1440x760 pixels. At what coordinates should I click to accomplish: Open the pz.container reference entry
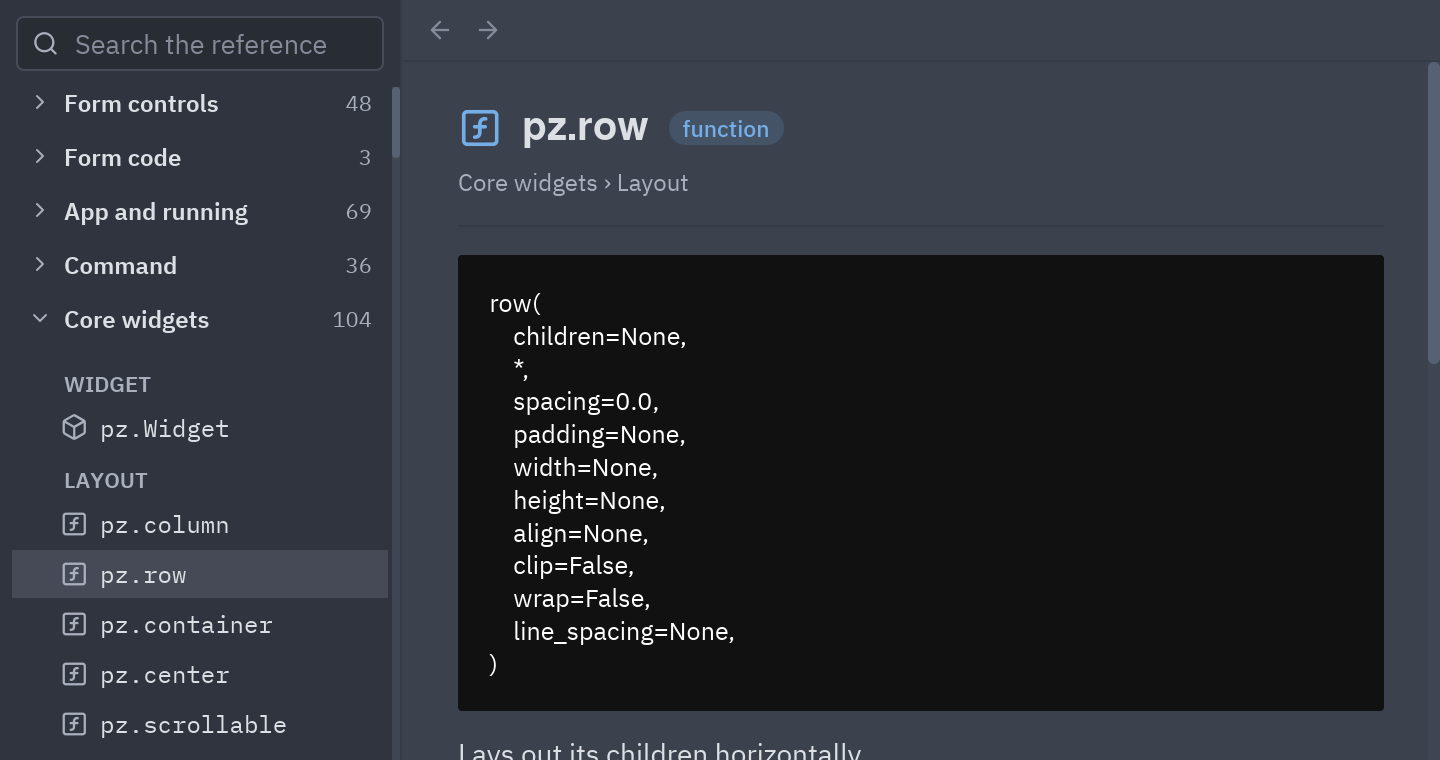point(200,624)
